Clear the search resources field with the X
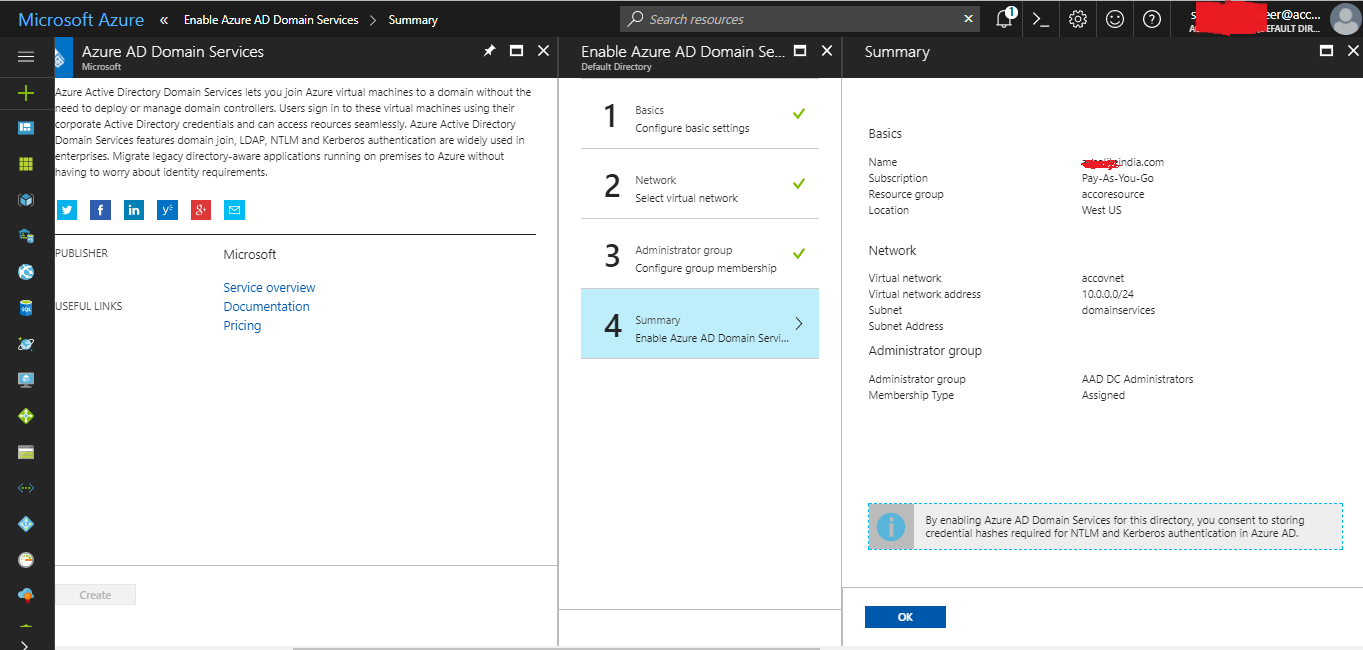The height and width of the screenshot is (650, 1363). pos(966,19)
